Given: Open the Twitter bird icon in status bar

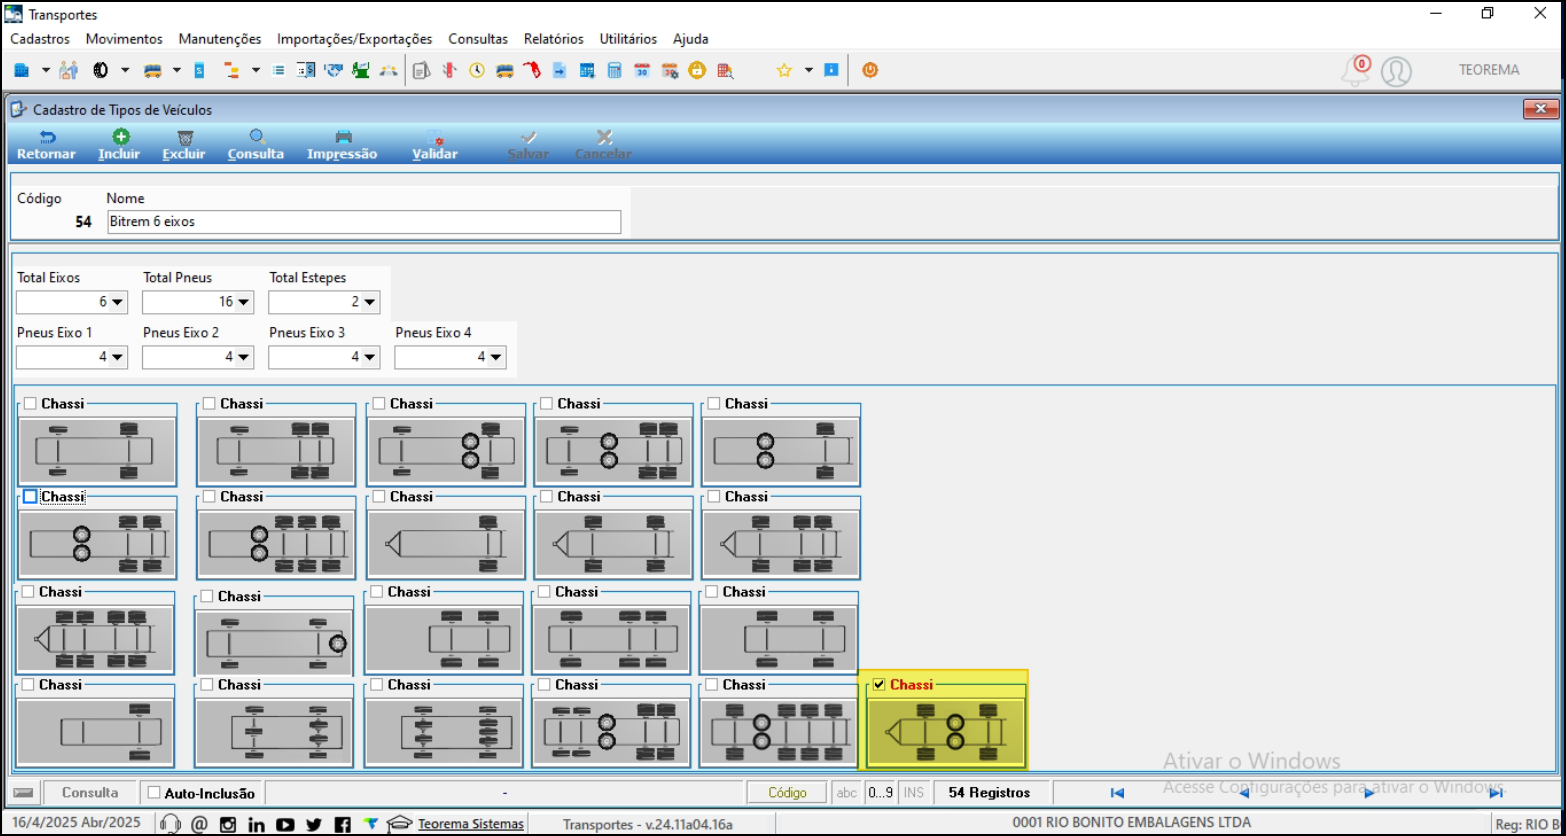Looking at the screenshot, I should [x=314, y=824].
